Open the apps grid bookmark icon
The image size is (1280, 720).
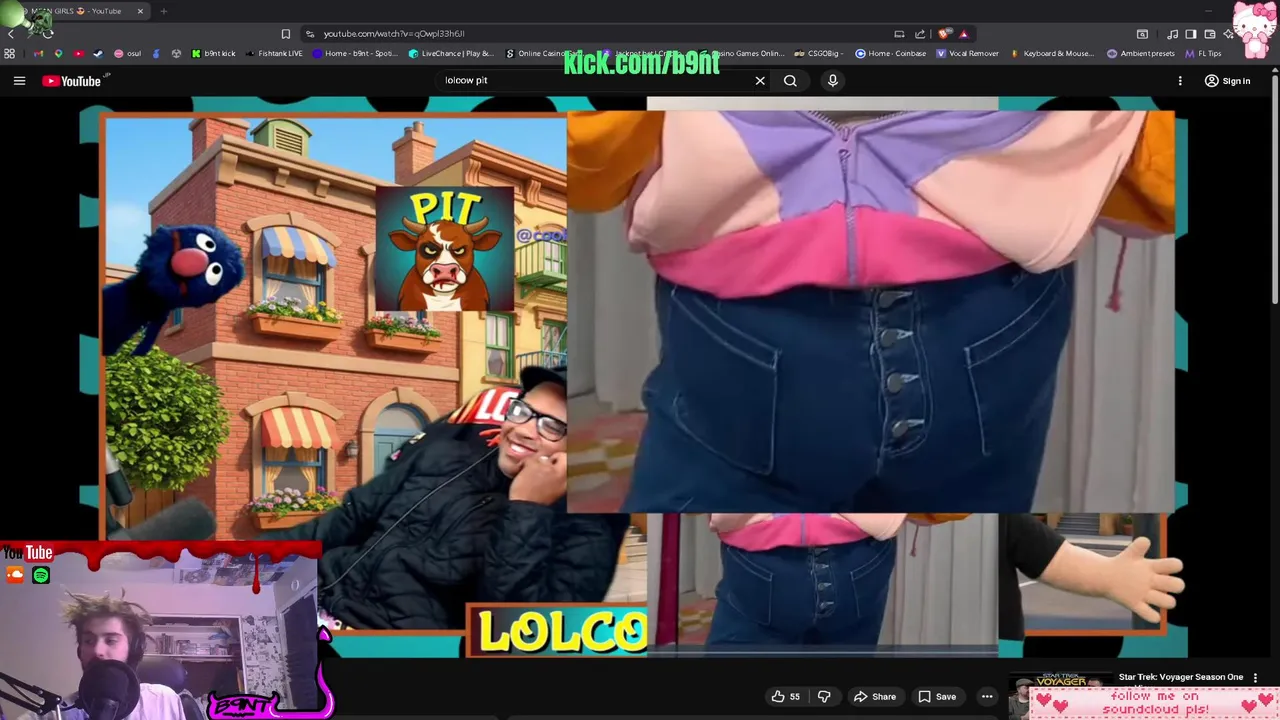[10, 53]
